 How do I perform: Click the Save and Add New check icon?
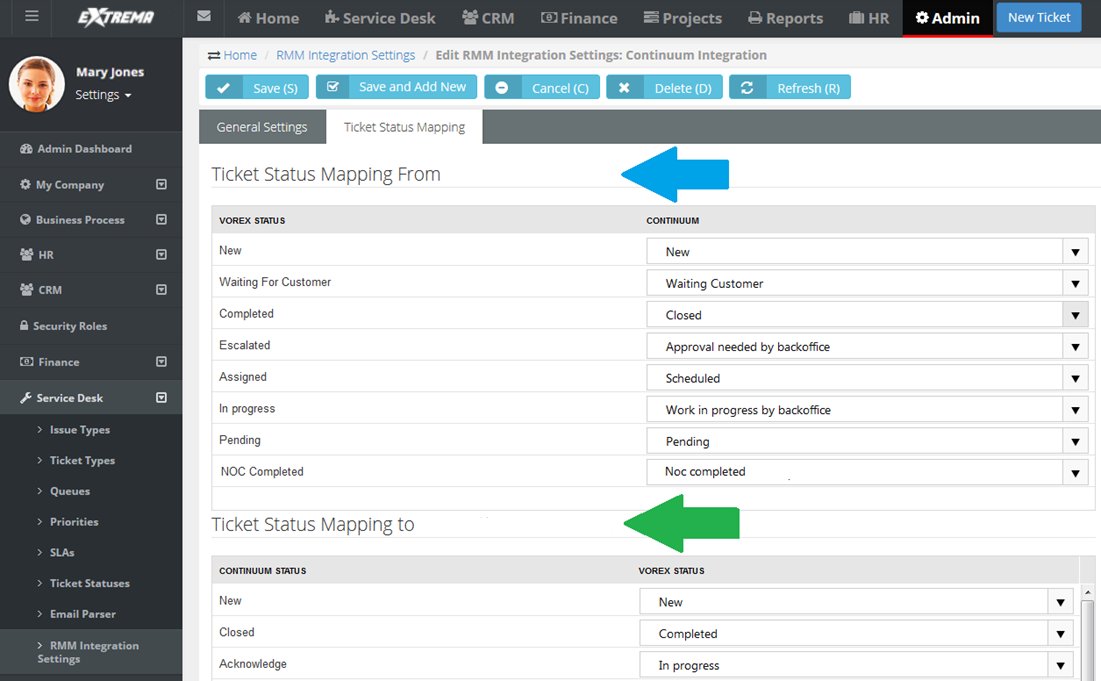click(x=333, y=86)
